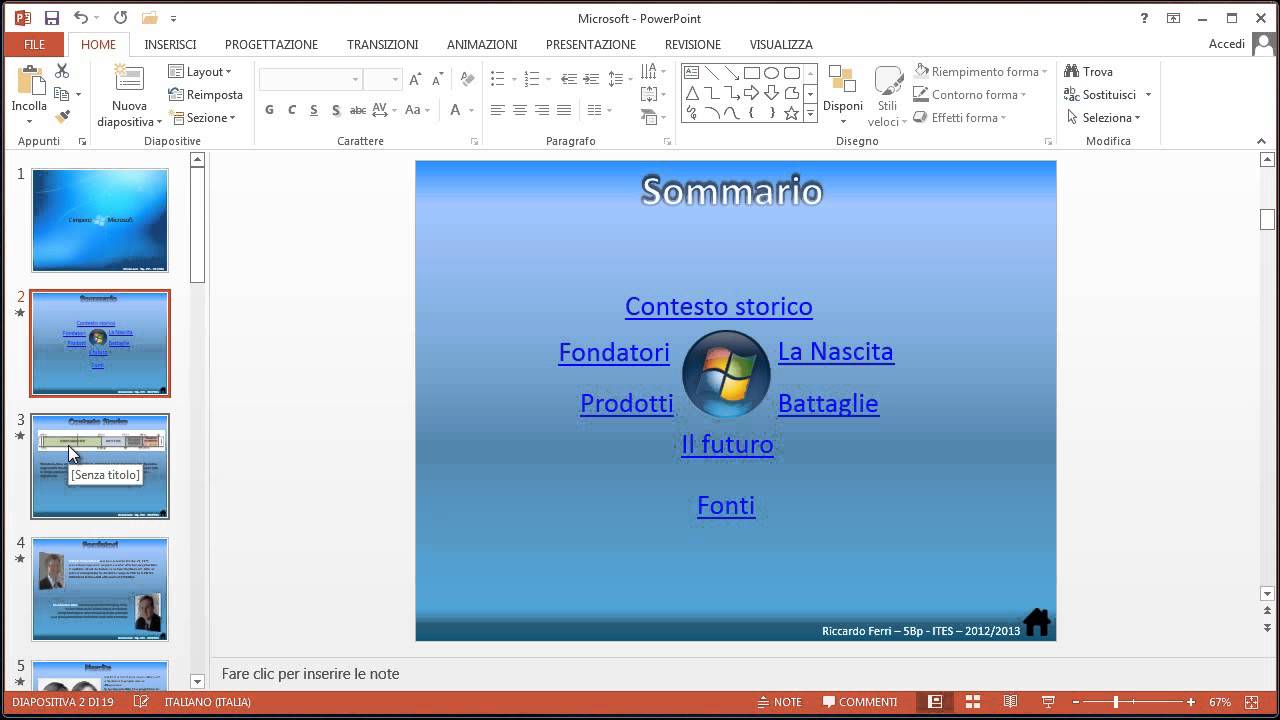Open the text direction dropdown

pyautogui.click(x=653, y=72)
